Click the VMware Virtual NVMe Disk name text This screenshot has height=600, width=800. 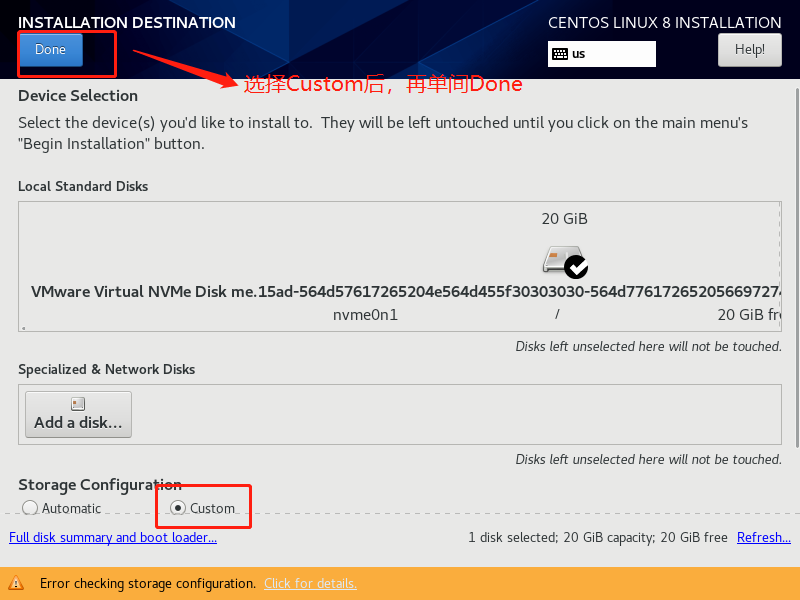point(406,292)
